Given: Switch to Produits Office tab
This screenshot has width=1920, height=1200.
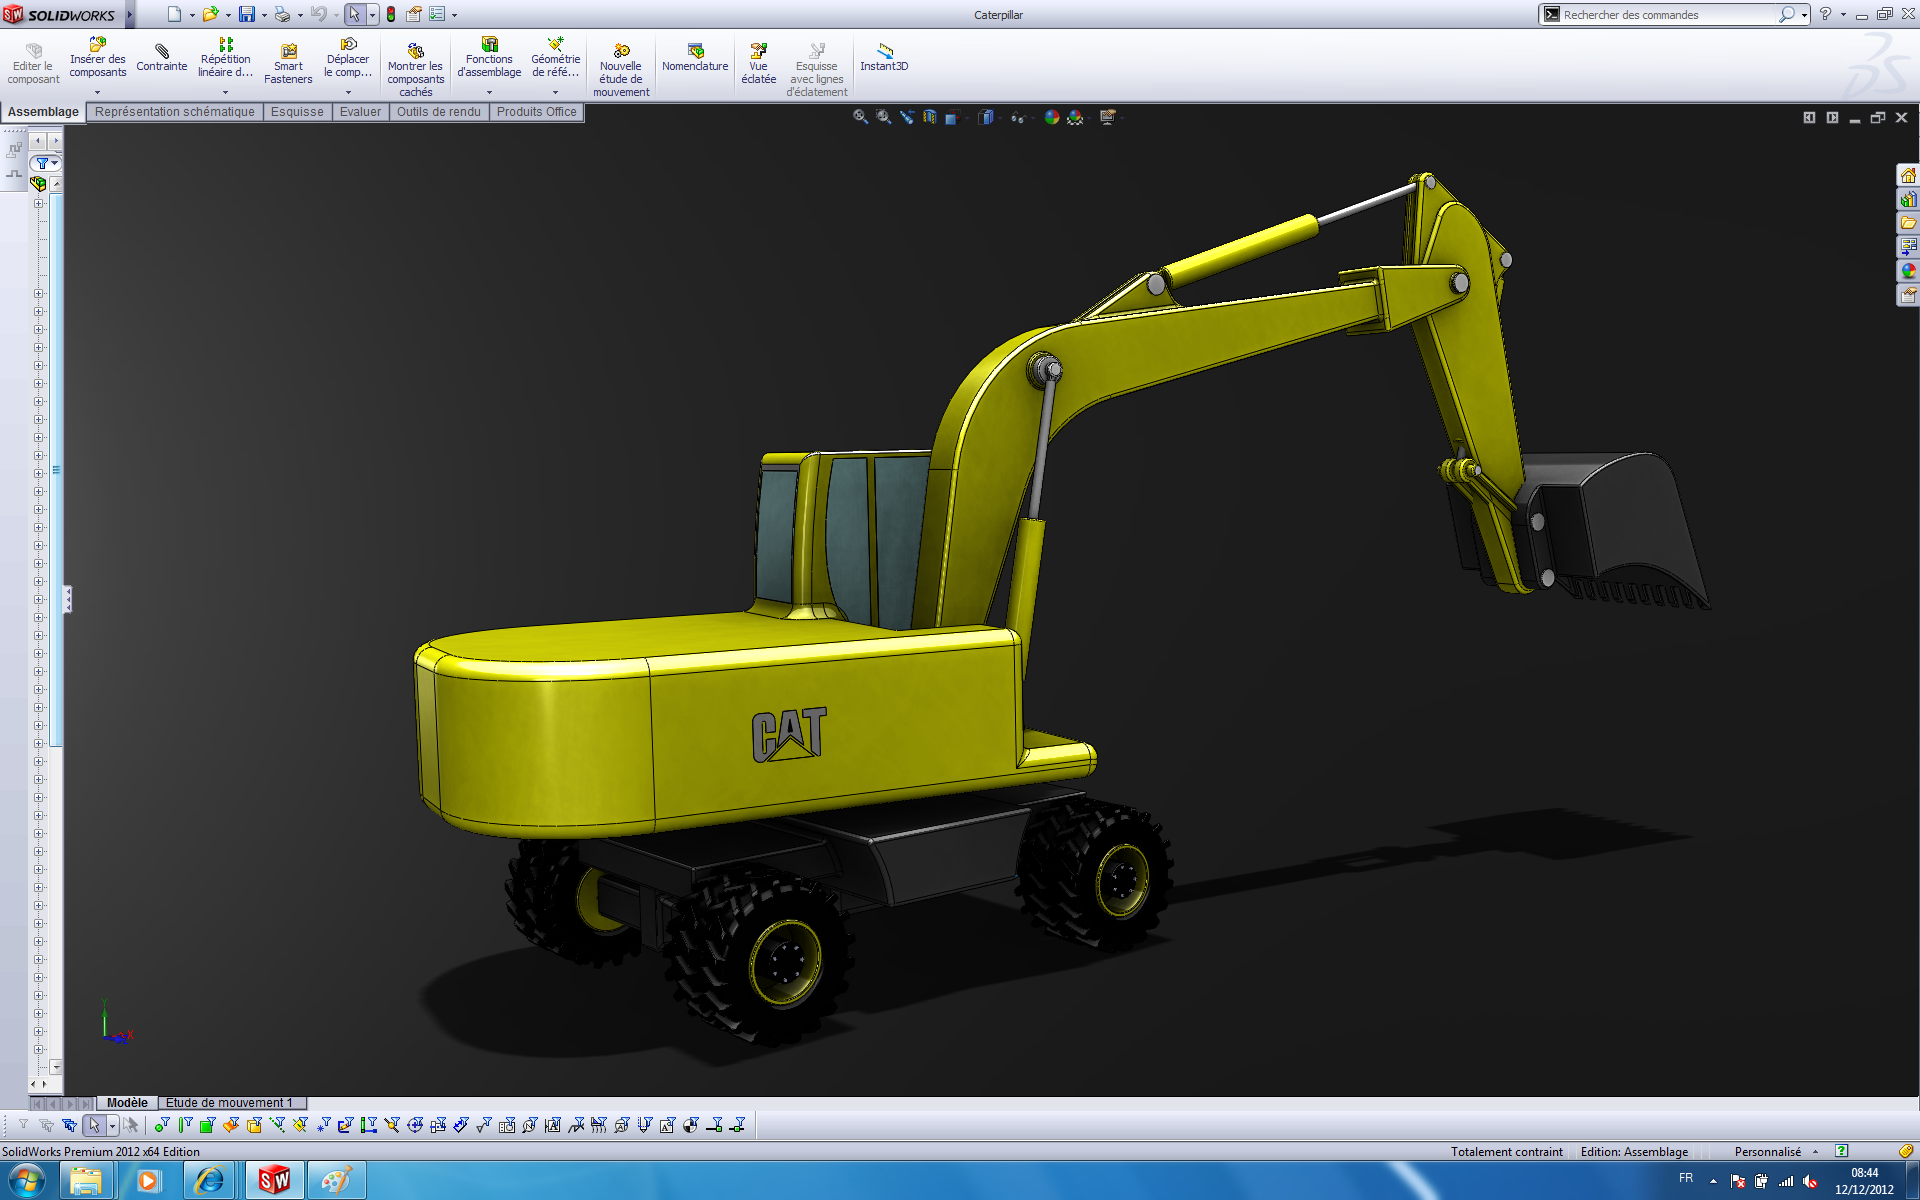Looking at the screenshot, I should pyautogui.click(x=536, y=112).
